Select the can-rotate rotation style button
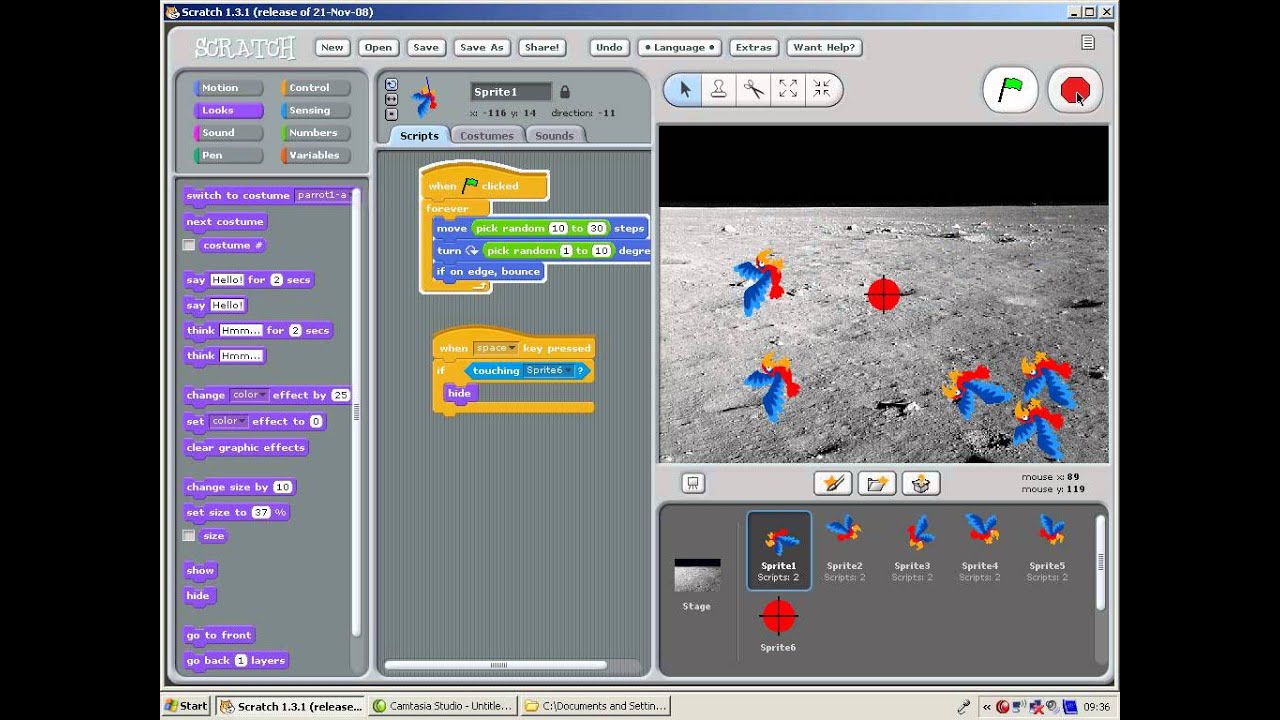The image size is (1280, 720). point(391,85)
